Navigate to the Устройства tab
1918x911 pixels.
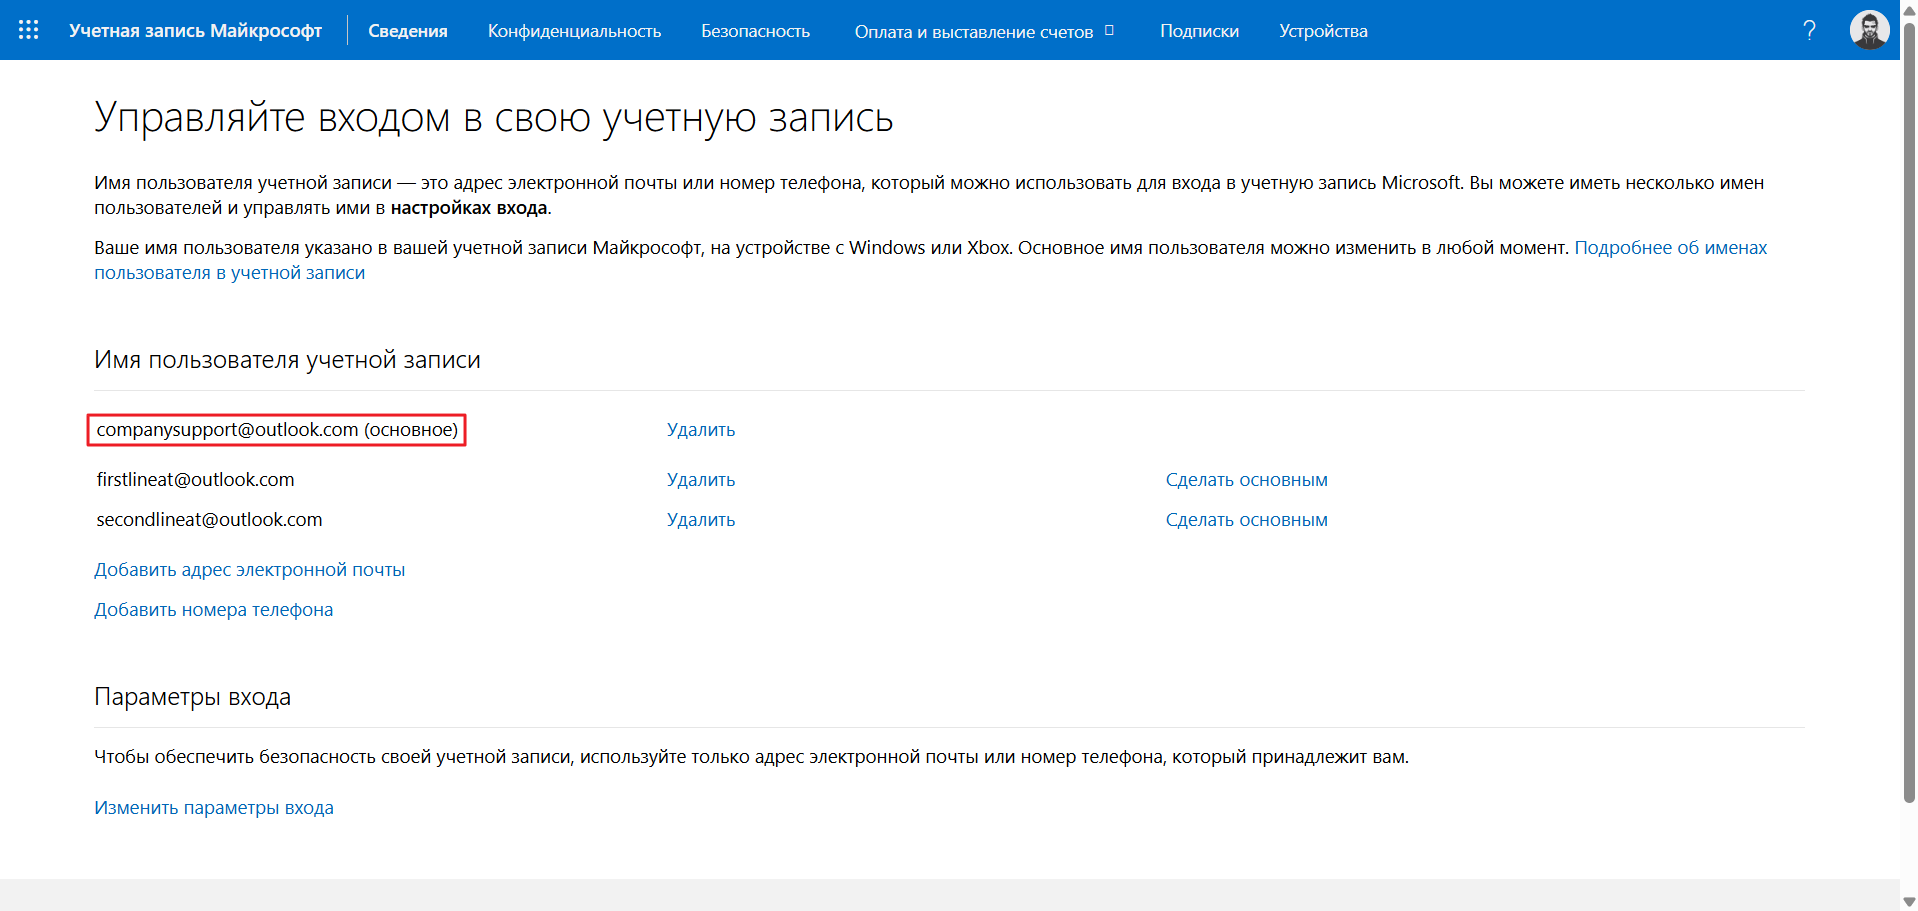tap(1322, 31)
